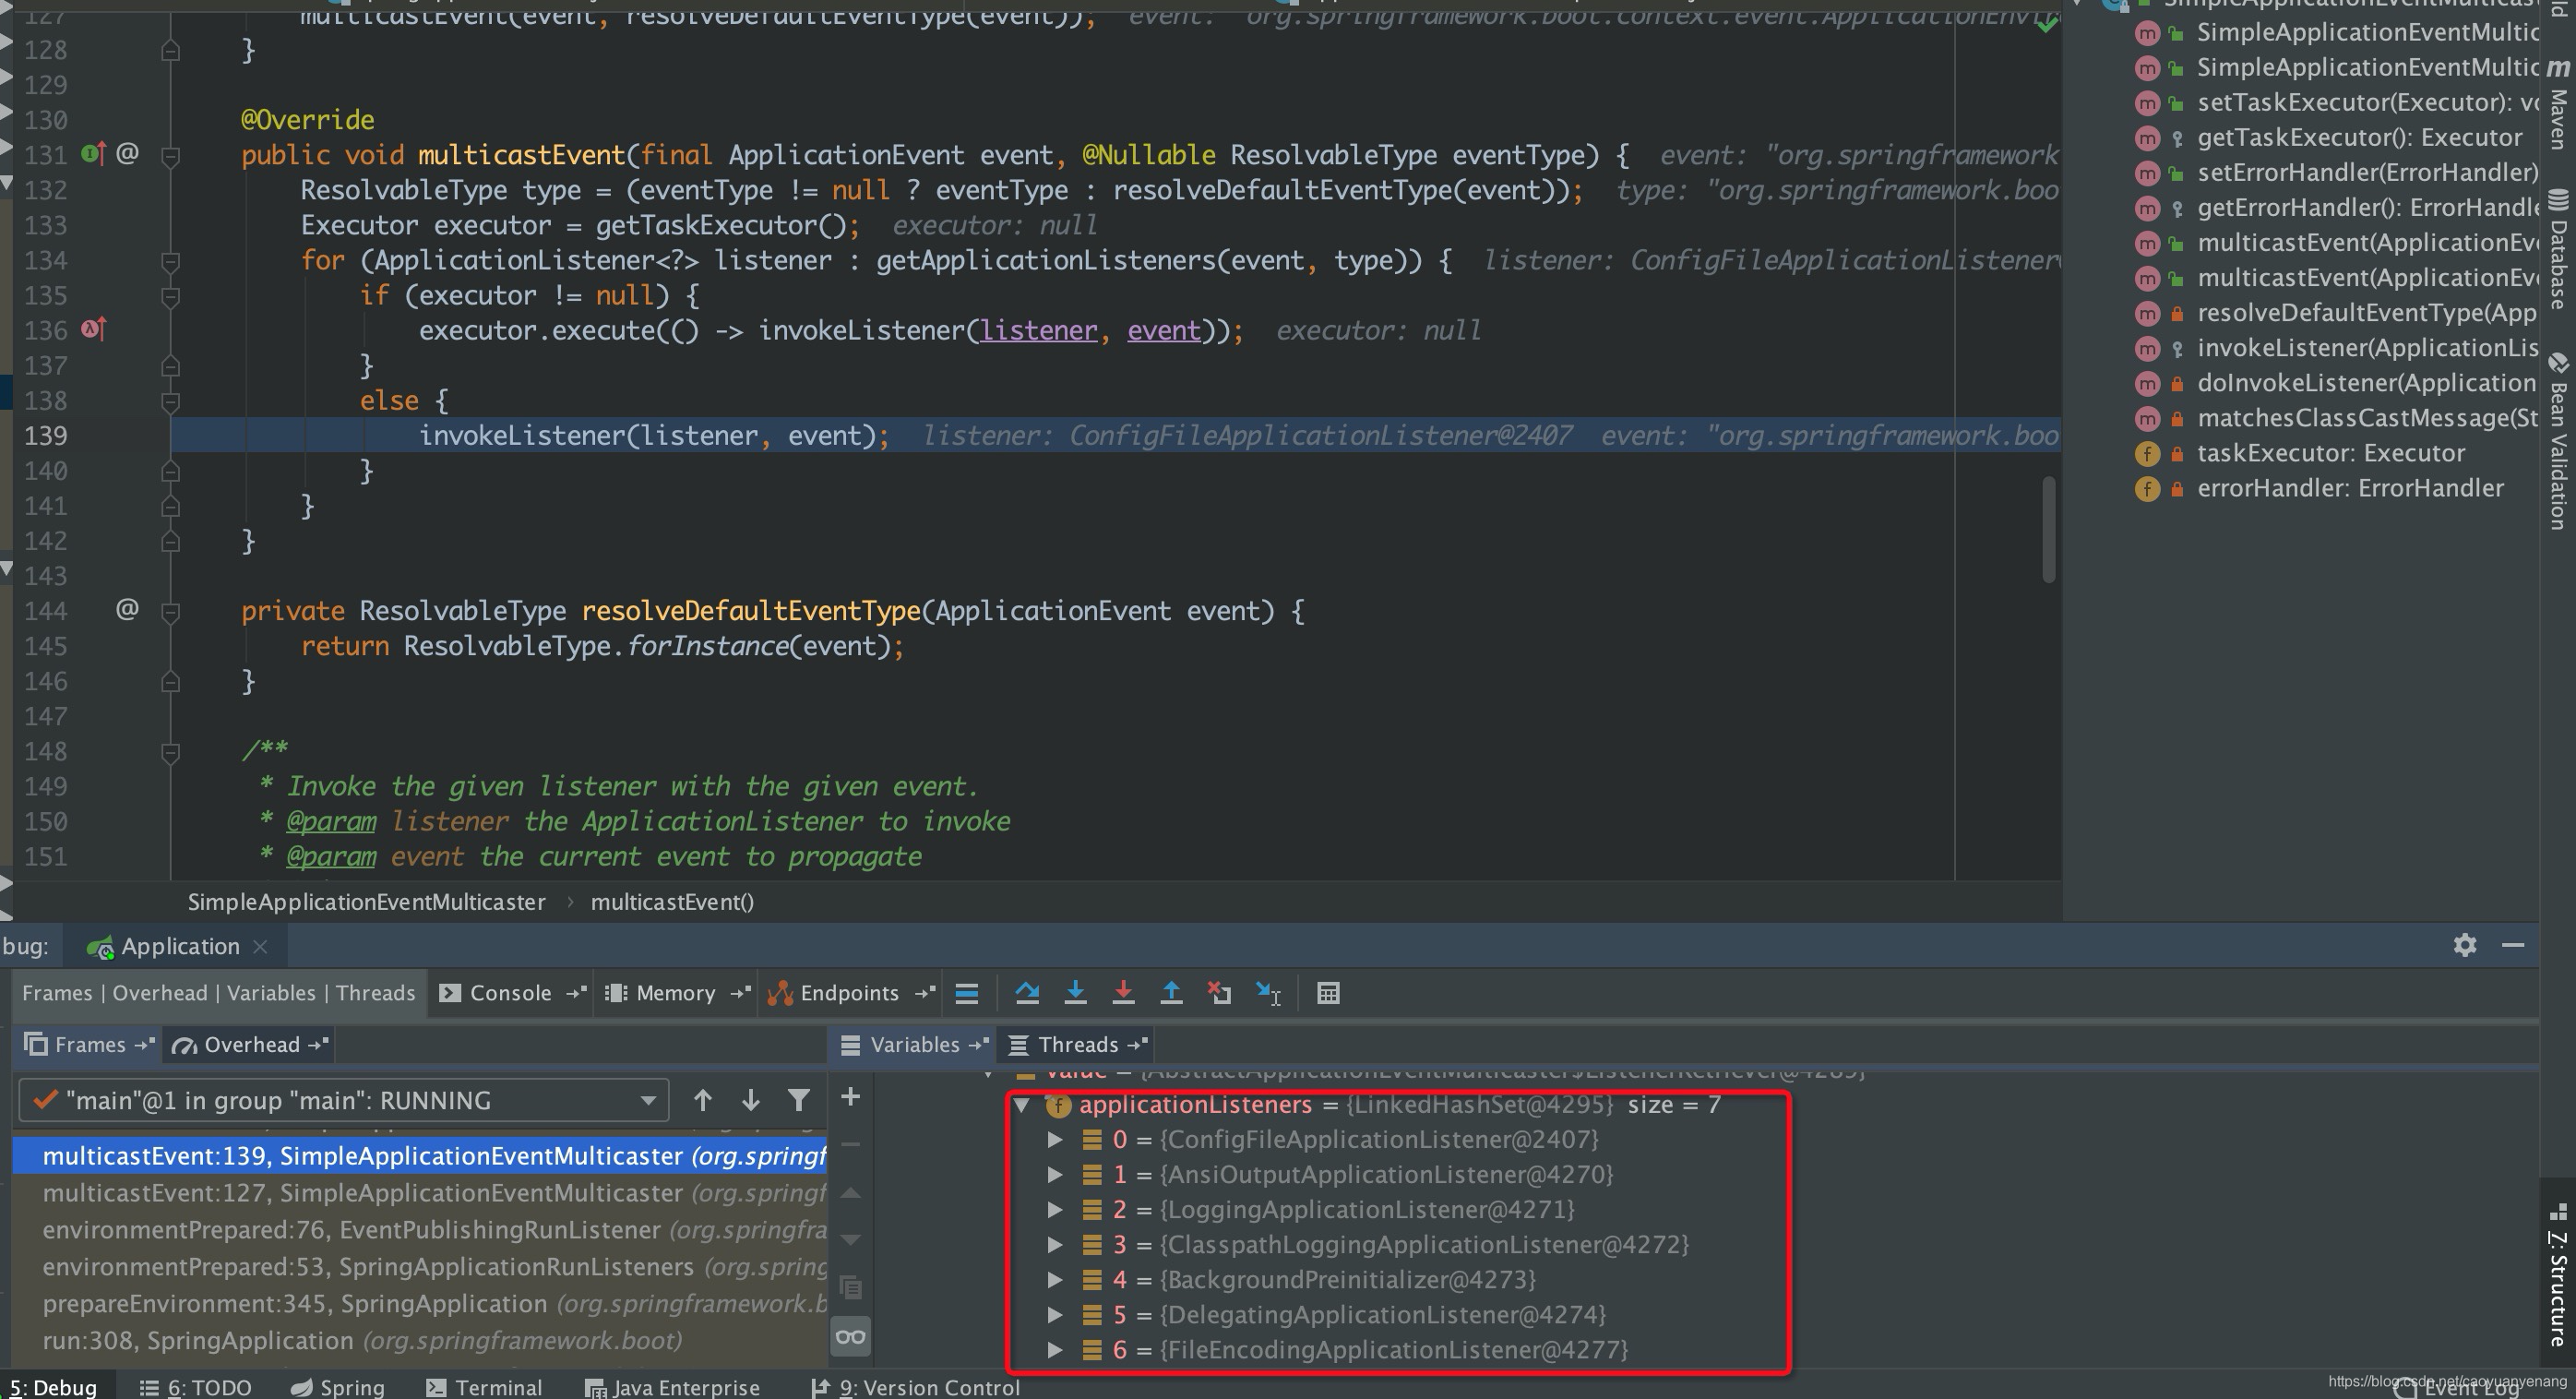Click the step out icon in debug toolbar
The image size is (2576, 1399).
(1171, 994)
